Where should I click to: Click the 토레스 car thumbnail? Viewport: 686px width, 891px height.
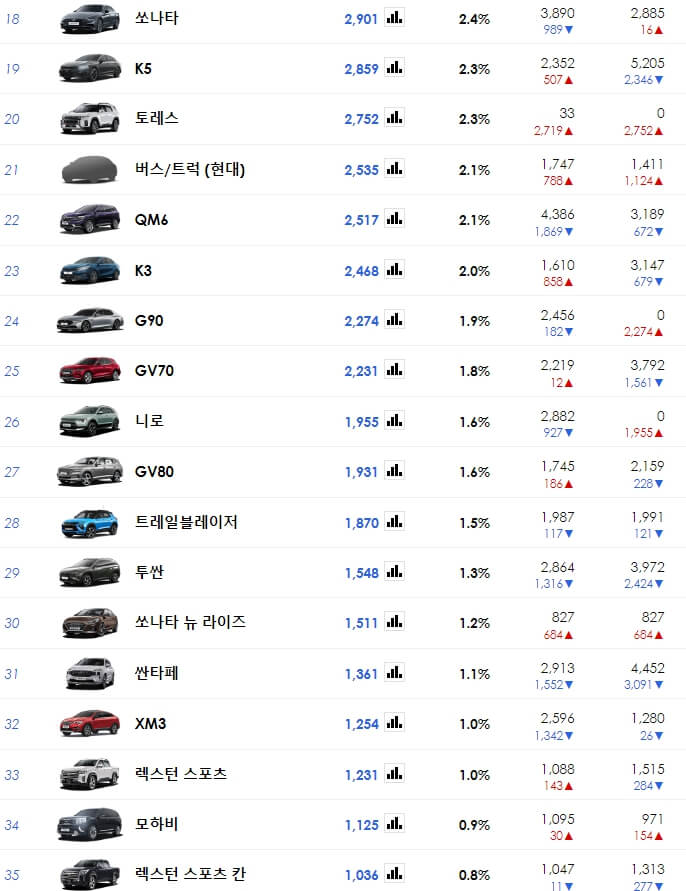coord(90,118)
